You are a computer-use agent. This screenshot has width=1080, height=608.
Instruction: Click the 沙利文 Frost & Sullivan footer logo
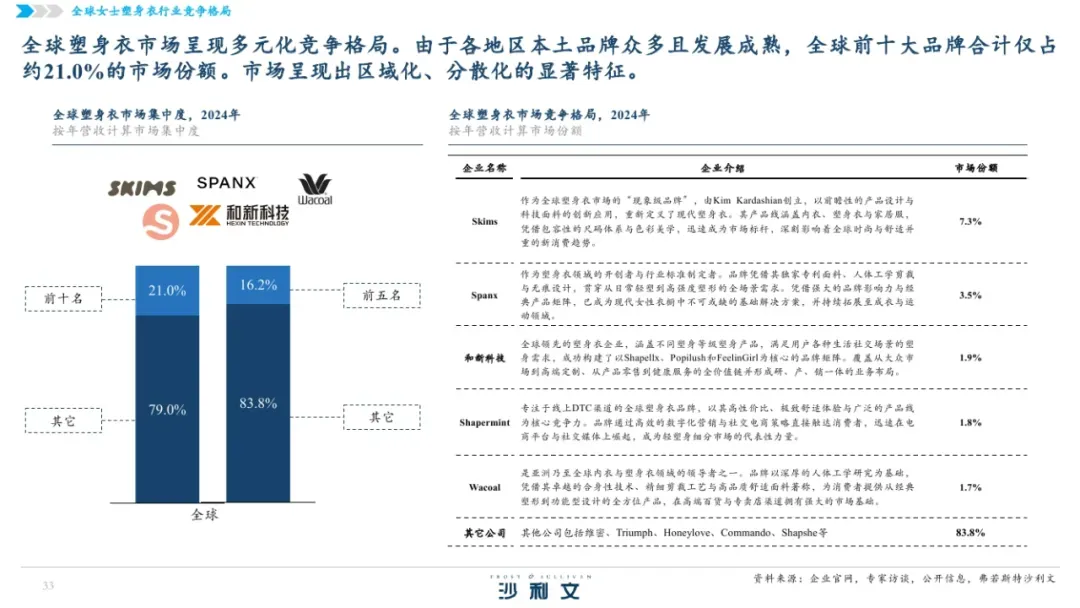(x=541, y=587)
